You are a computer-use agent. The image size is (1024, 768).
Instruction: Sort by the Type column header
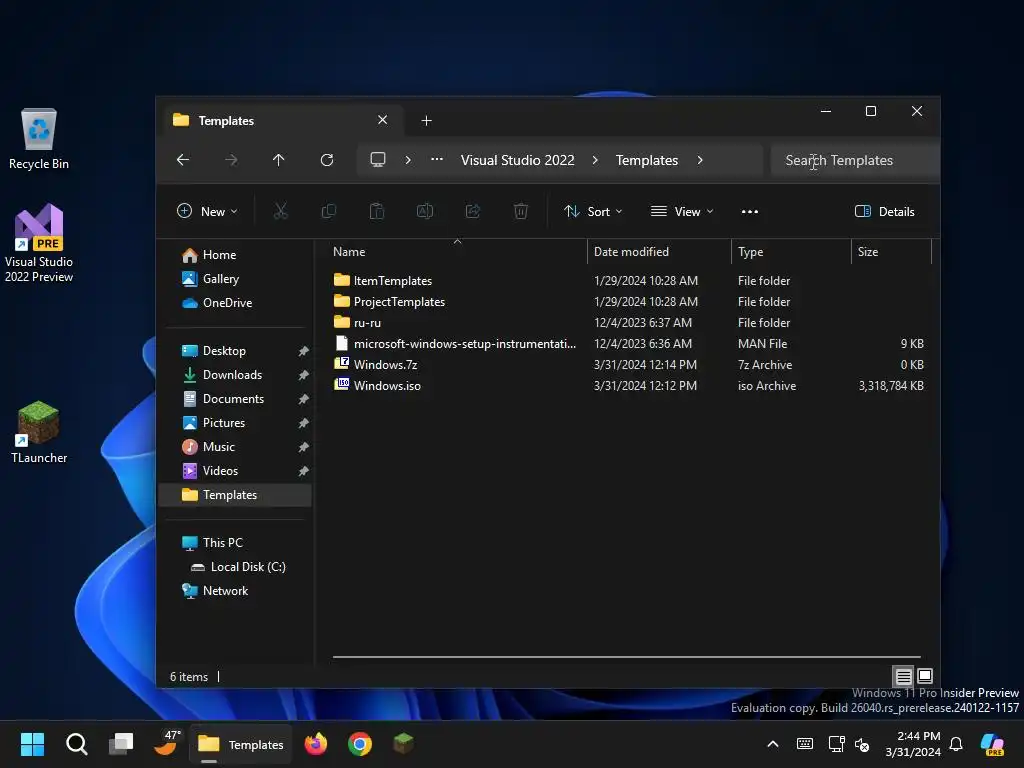(x=792, y=251)
